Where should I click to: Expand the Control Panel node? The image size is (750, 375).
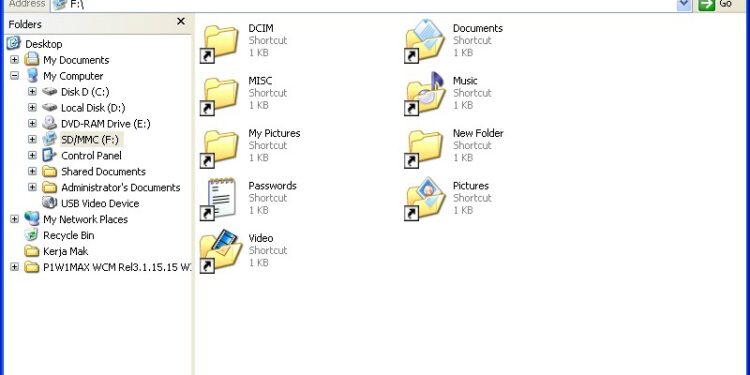point(32,155)
